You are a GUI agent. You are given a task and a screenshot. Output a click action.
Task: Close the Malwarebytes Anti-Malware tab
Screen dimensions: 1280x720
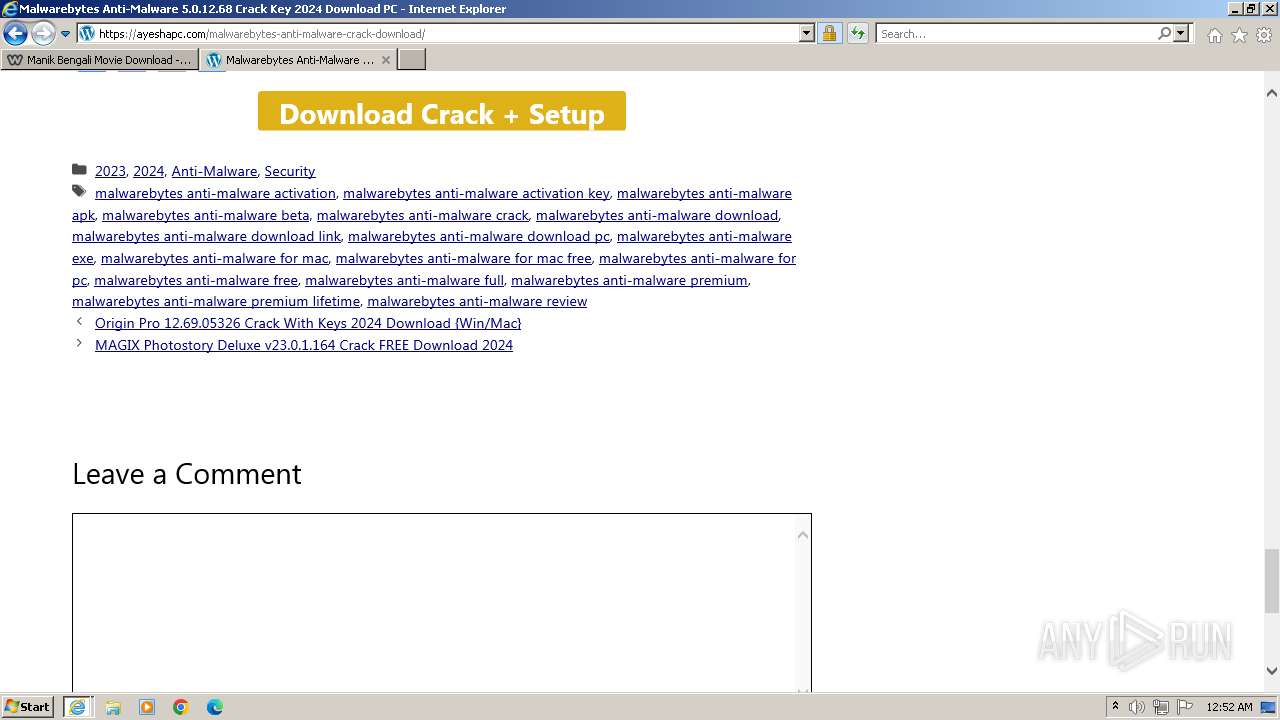point(386,60)
